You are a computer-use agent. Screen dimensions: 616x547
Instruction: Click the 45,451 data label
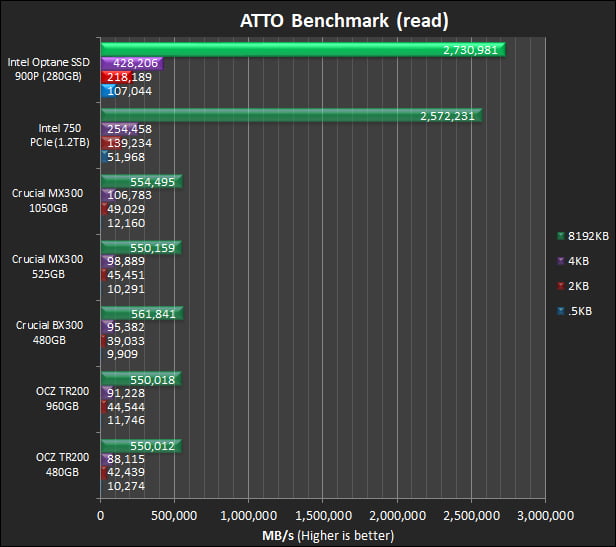click(x=126, y=275)
